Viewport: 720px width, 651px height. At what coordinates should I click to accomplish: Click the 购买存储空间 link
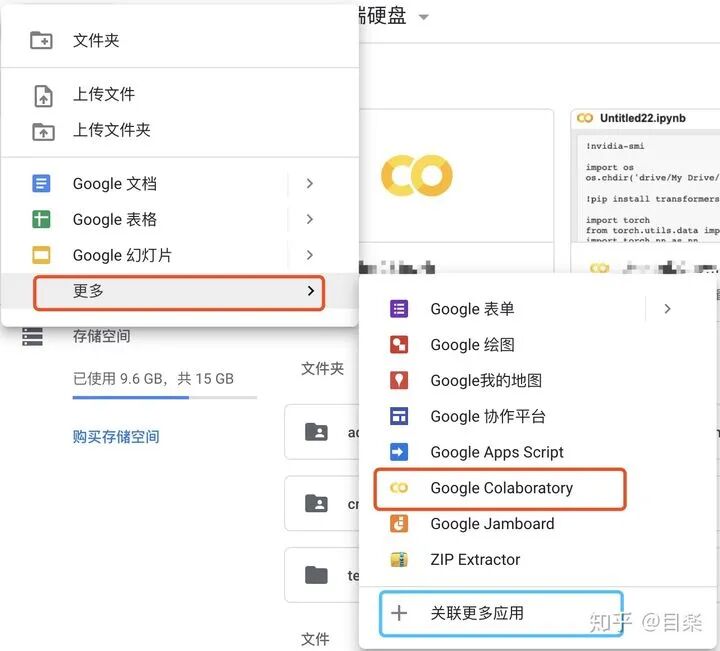[116, 437]
